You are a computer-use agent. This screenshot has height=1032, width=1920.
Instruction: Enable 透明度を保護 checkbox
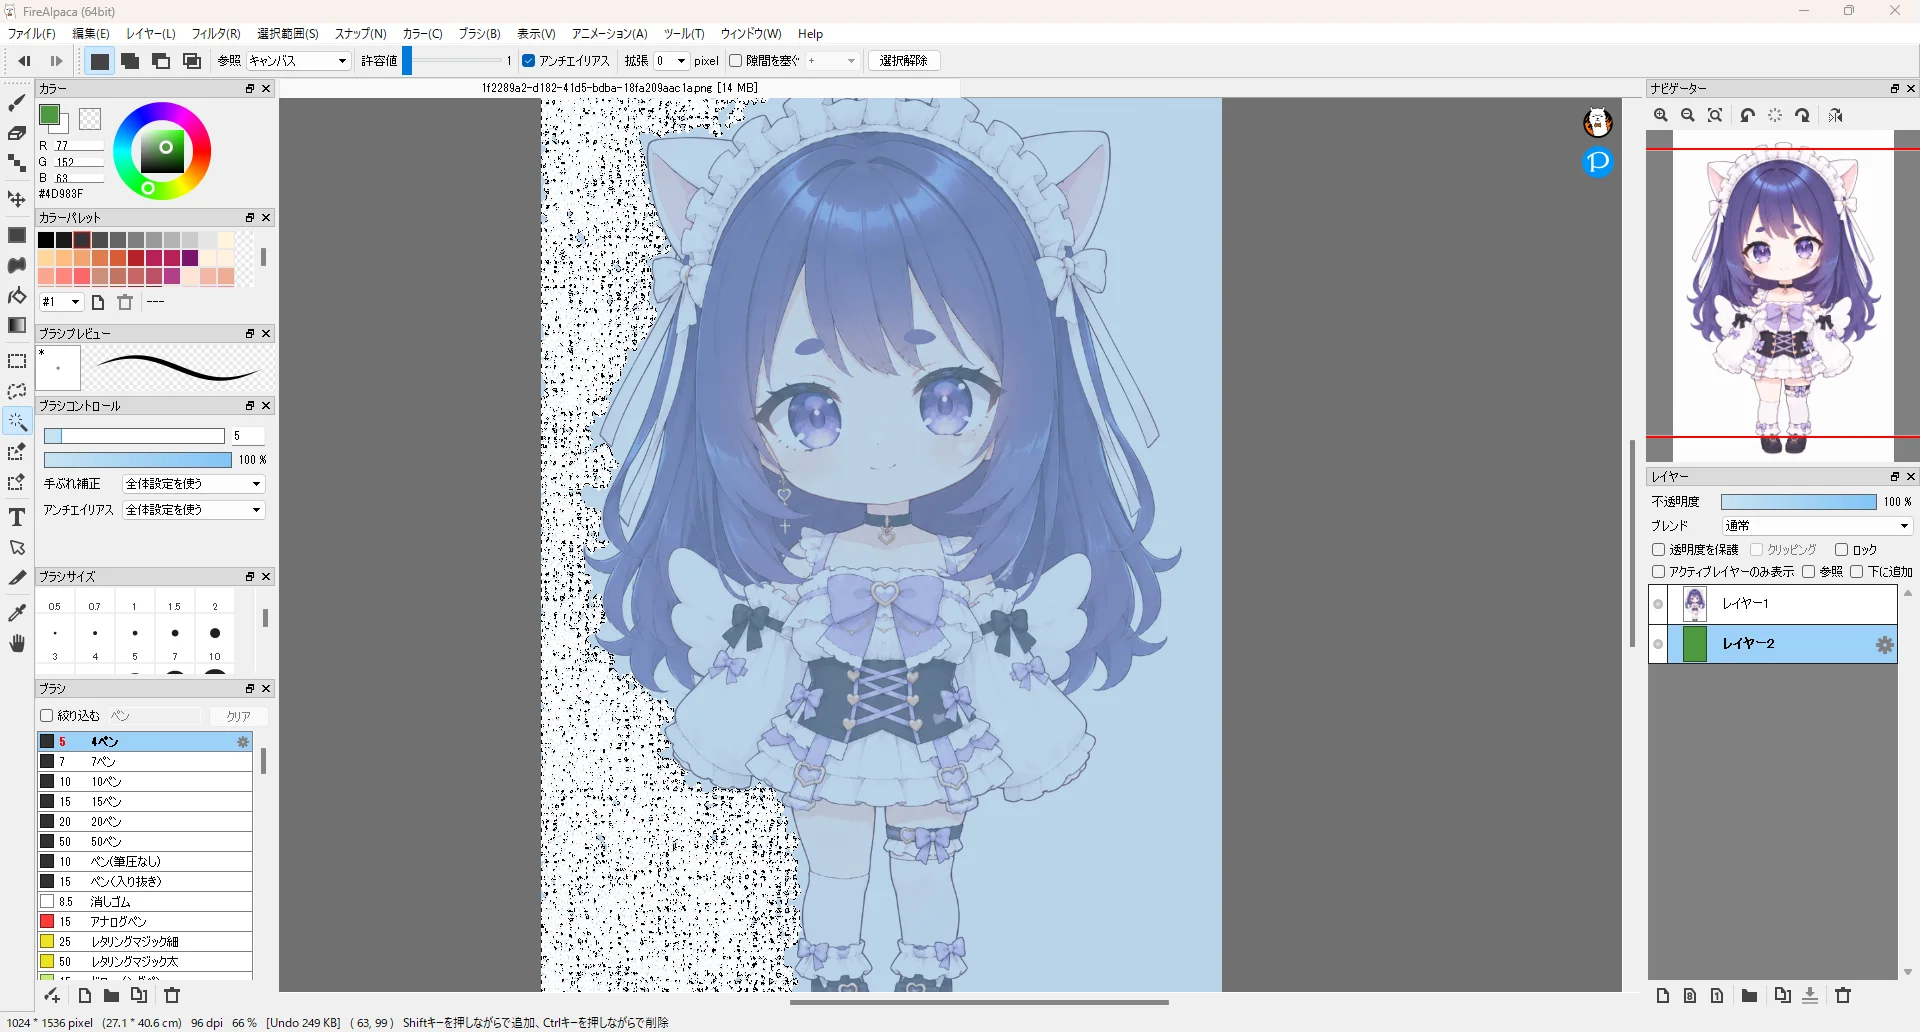[x=1659, y=550]
